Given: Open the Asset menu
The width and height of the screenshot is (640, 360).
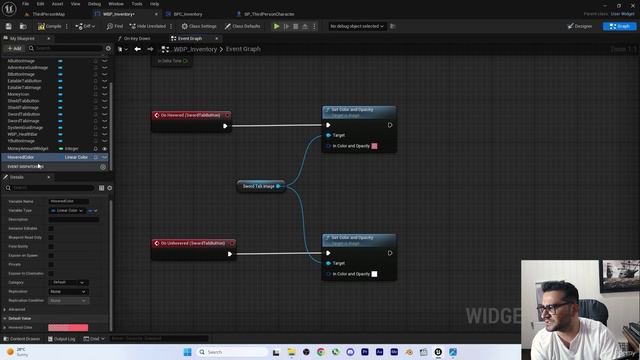Looking at the screenshot, I should 58,4.
